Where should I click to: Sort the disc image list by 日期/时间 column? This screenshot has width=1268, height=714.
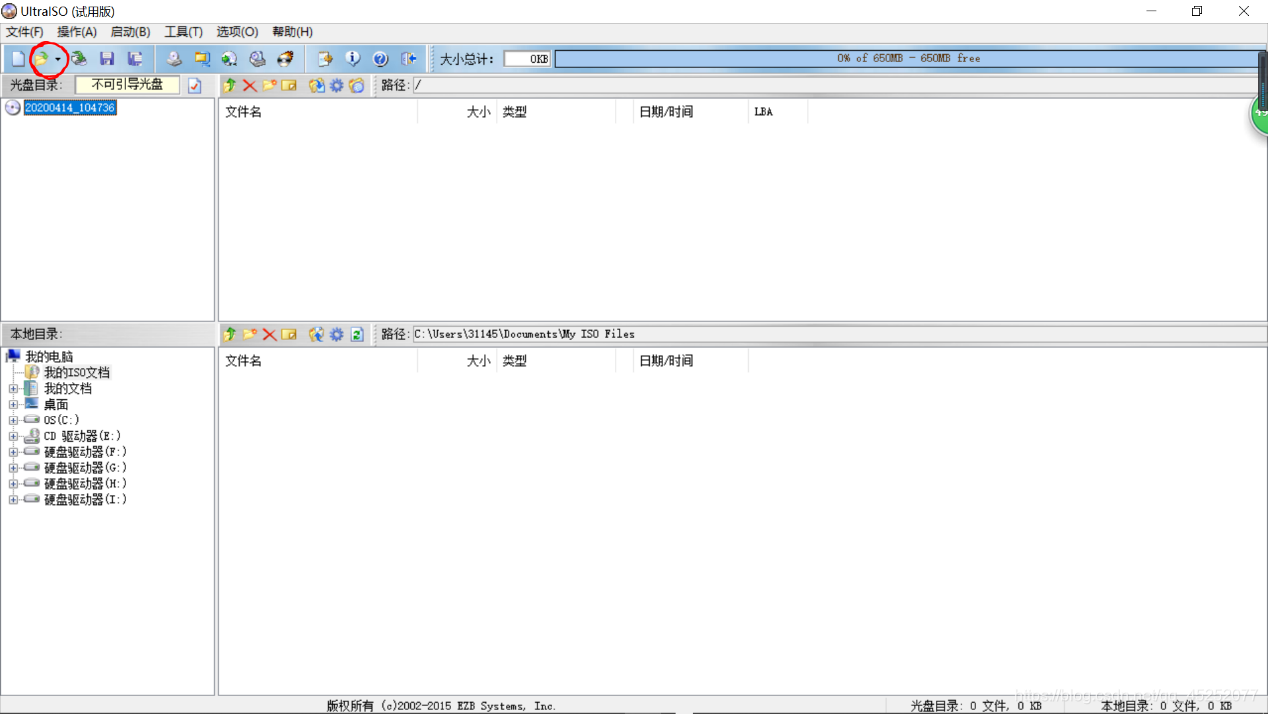point(690,112)
